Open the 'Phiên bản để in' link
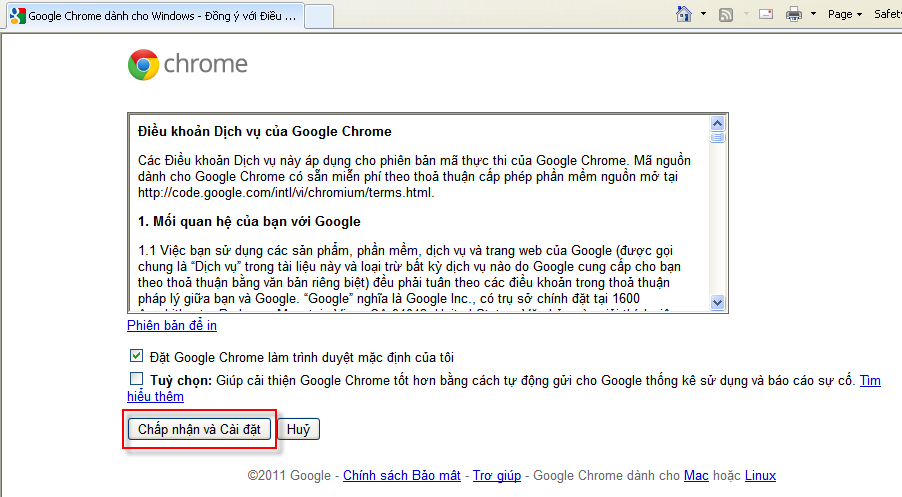 172,325
